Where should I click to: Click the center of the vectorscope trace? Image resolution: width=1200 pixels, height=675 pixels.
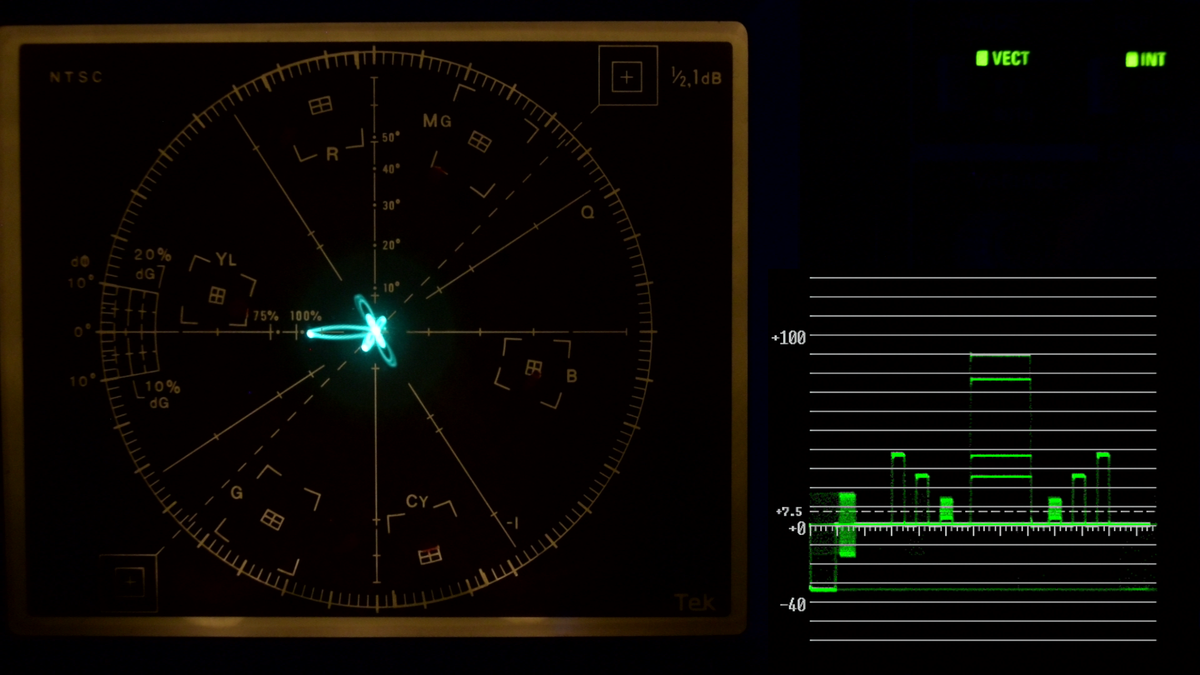point(374,330)
